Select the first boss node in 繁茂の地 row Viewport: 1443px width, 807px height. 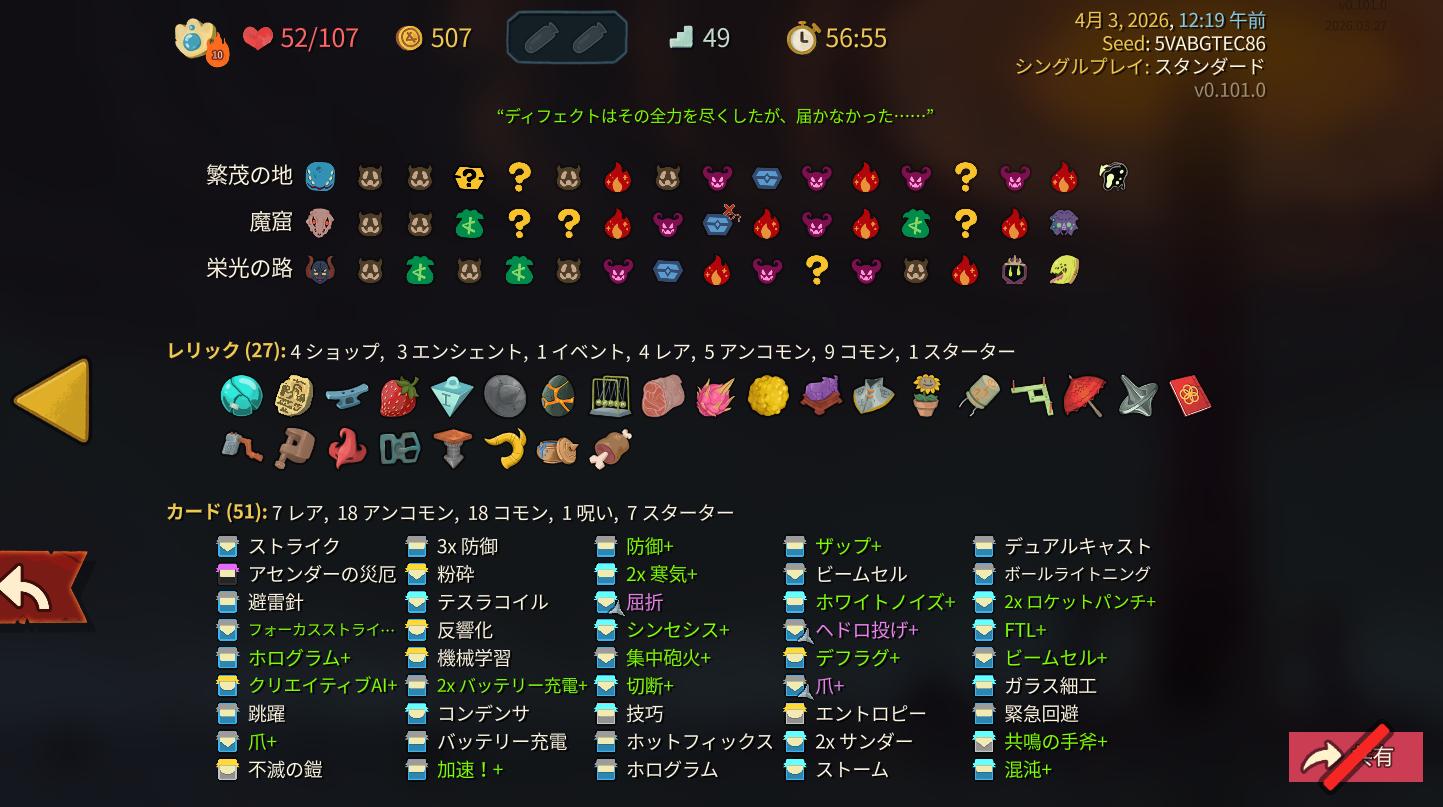[1113, 177]
